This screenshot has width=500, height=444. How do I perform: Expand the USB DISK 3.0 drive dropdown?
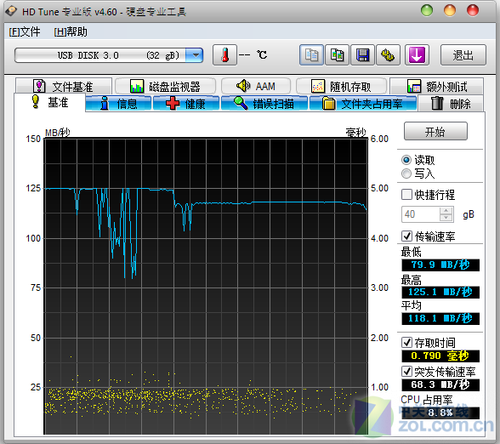coord(194,55)
